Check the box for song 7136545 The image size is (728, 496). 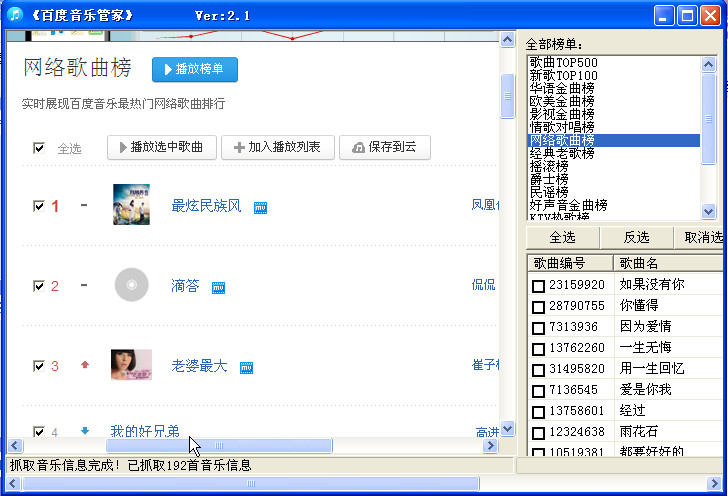click(x=538, y=391)
